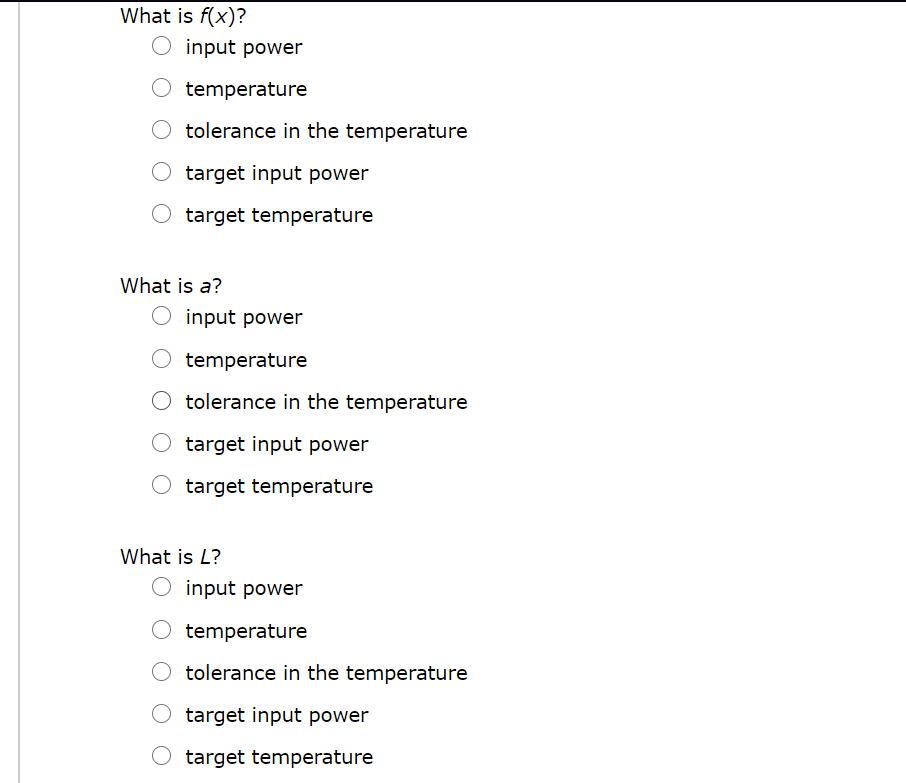The width and height of the screenshot is (906, 783).
Task: Click the question heading "What is L?"
Action: pyautogui.click(x=170, y=556)
